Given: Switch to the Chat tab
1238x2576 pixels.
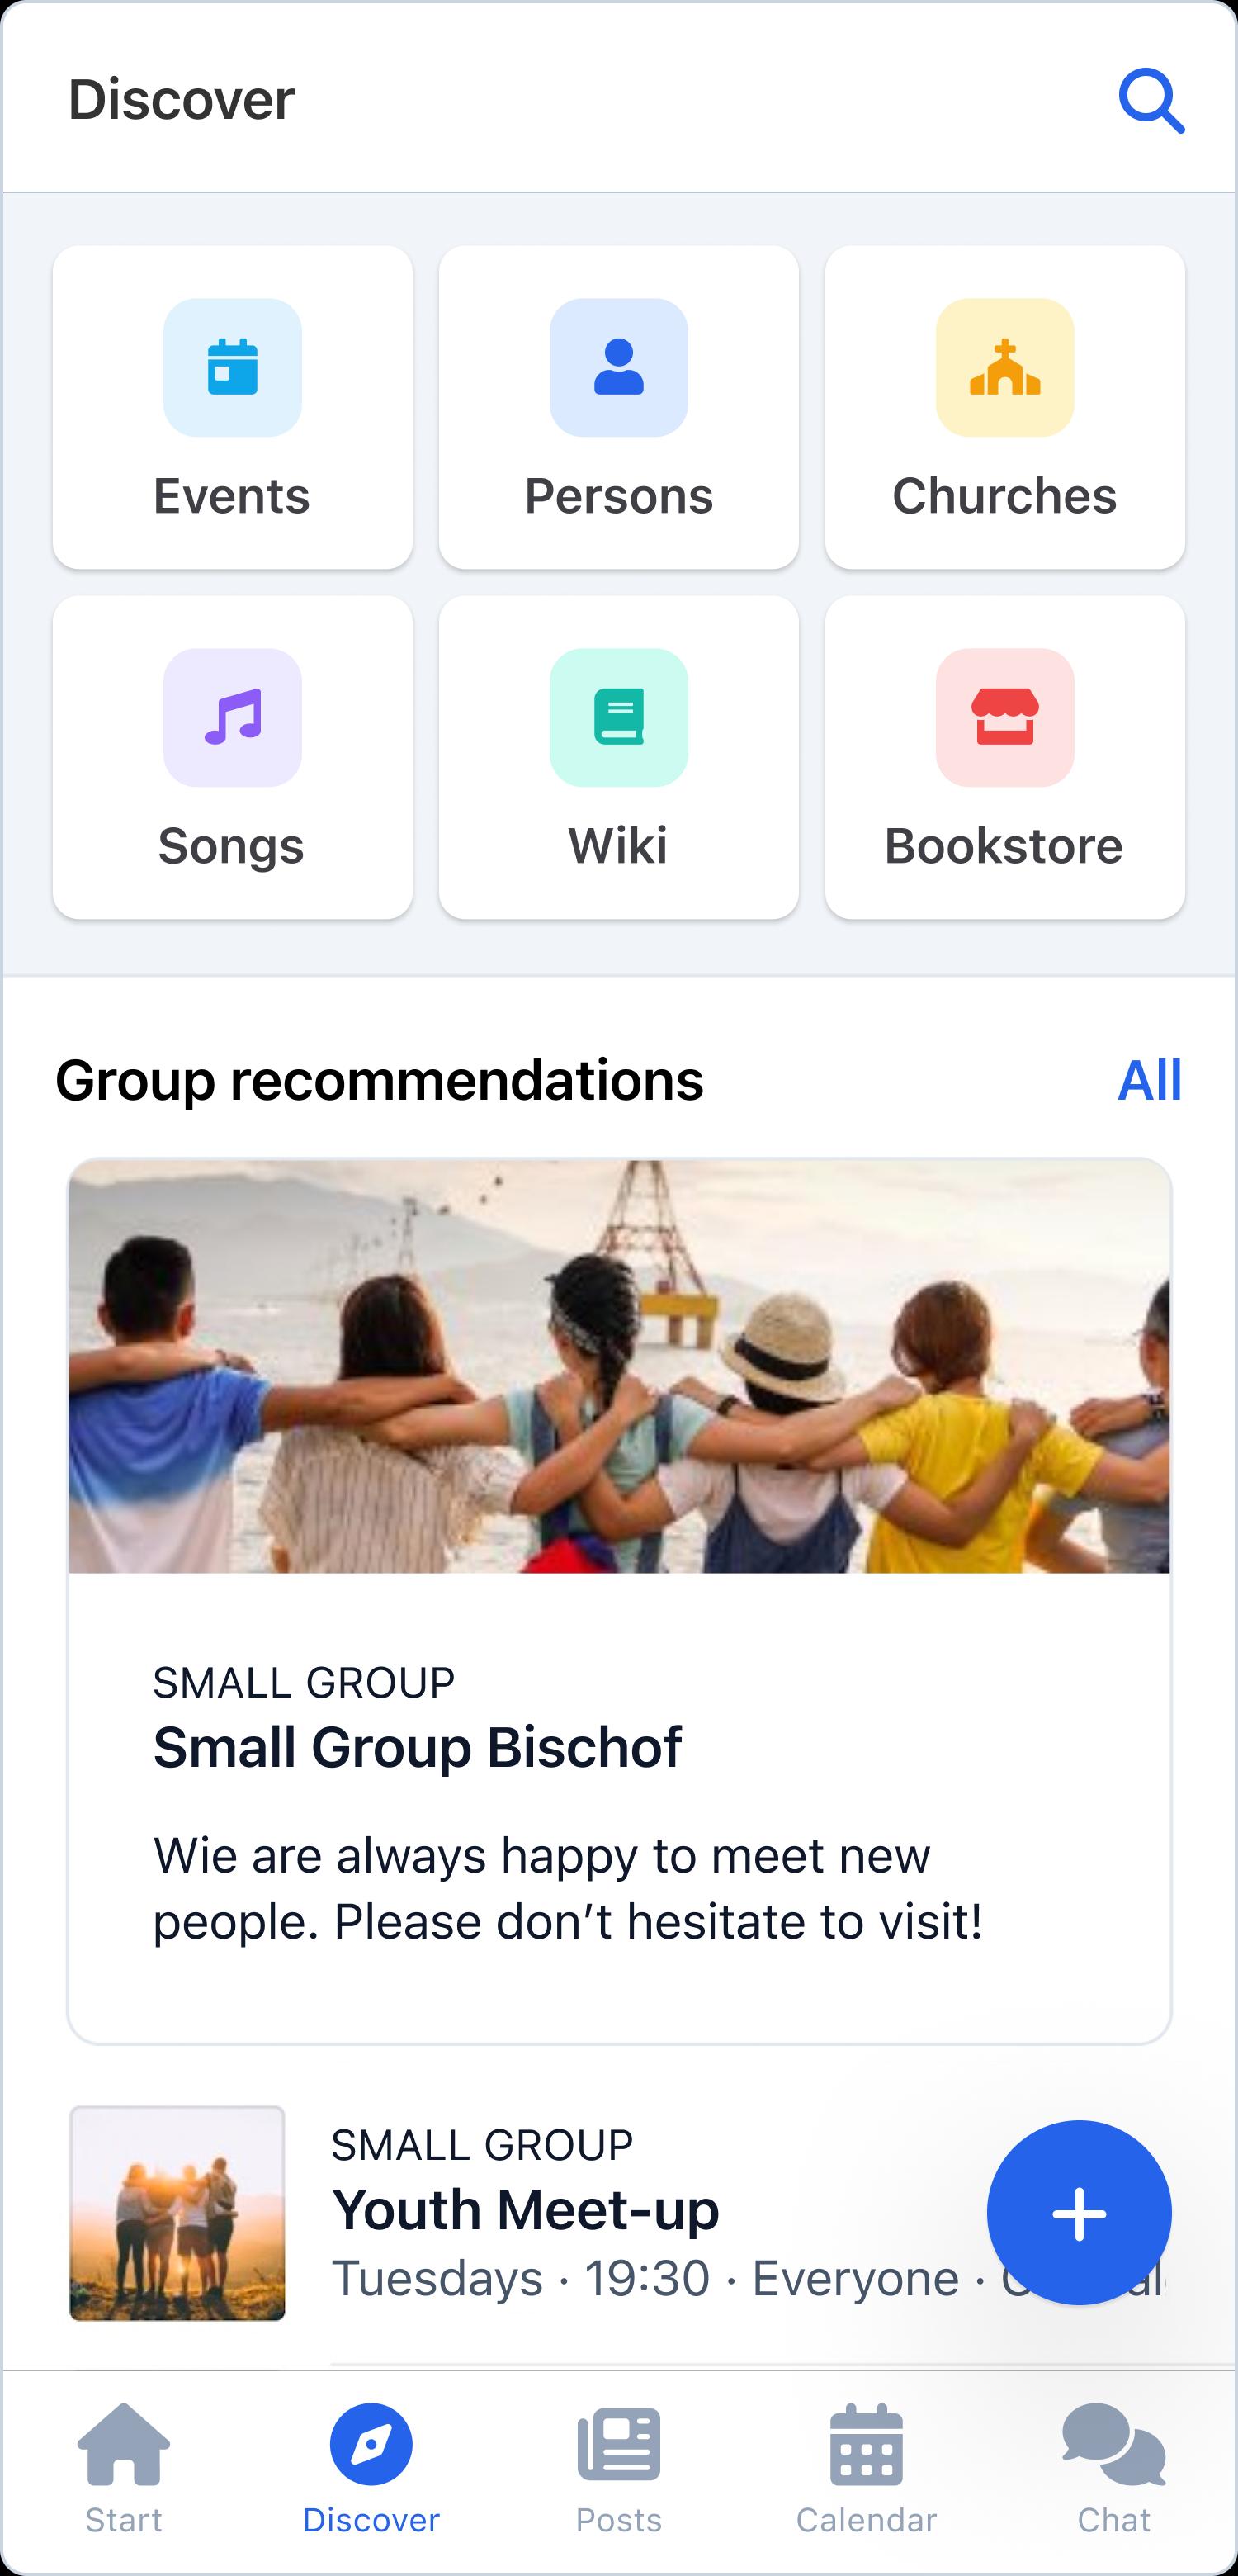Looking at the screenshot, I should [1113, 2466].
